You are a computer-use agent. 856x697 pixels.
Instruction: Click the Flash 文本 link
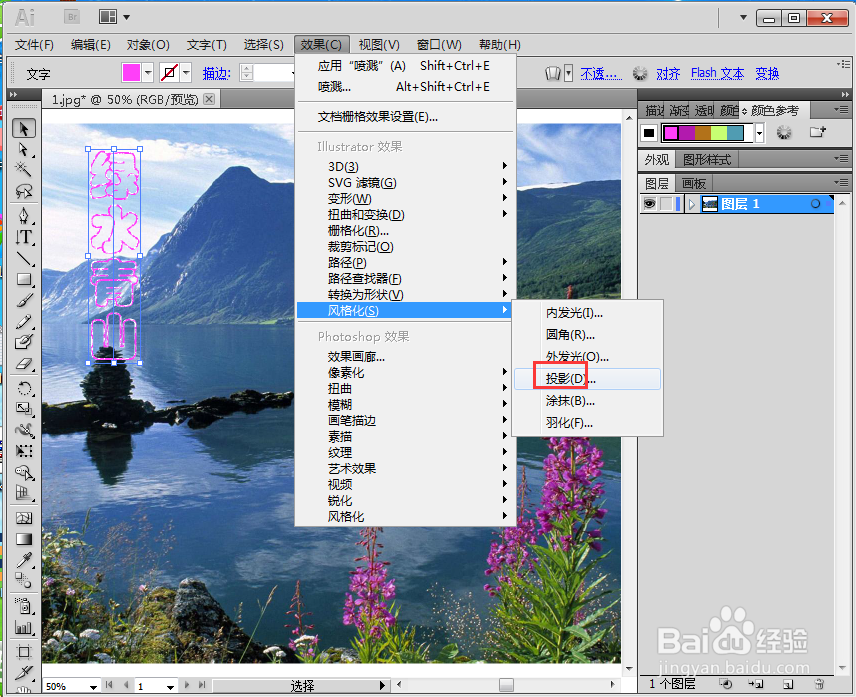717,73
